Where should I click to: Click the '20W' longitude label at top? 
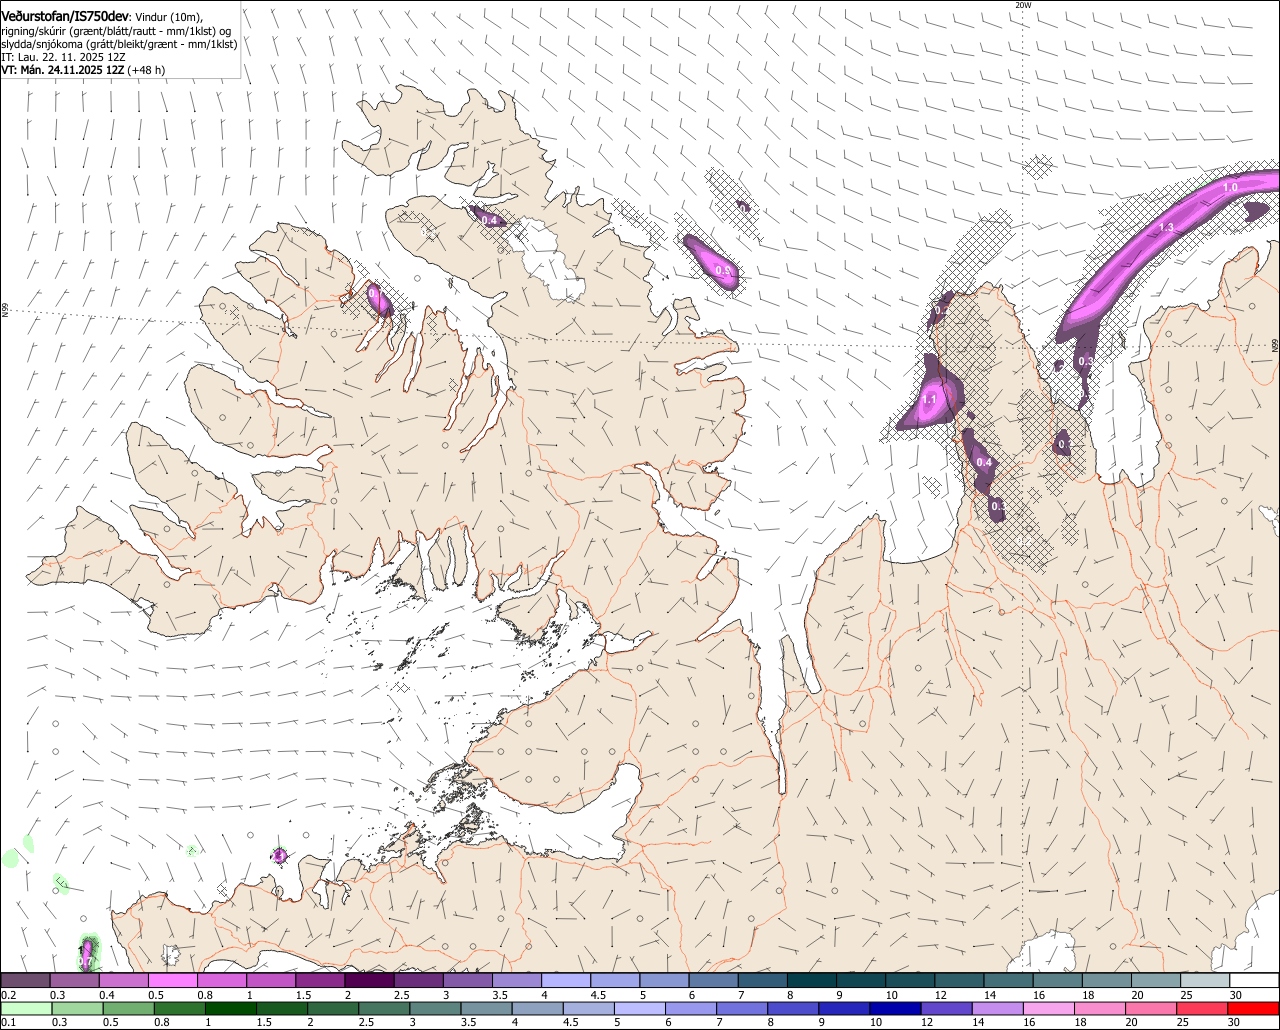tap(1022, 5)
